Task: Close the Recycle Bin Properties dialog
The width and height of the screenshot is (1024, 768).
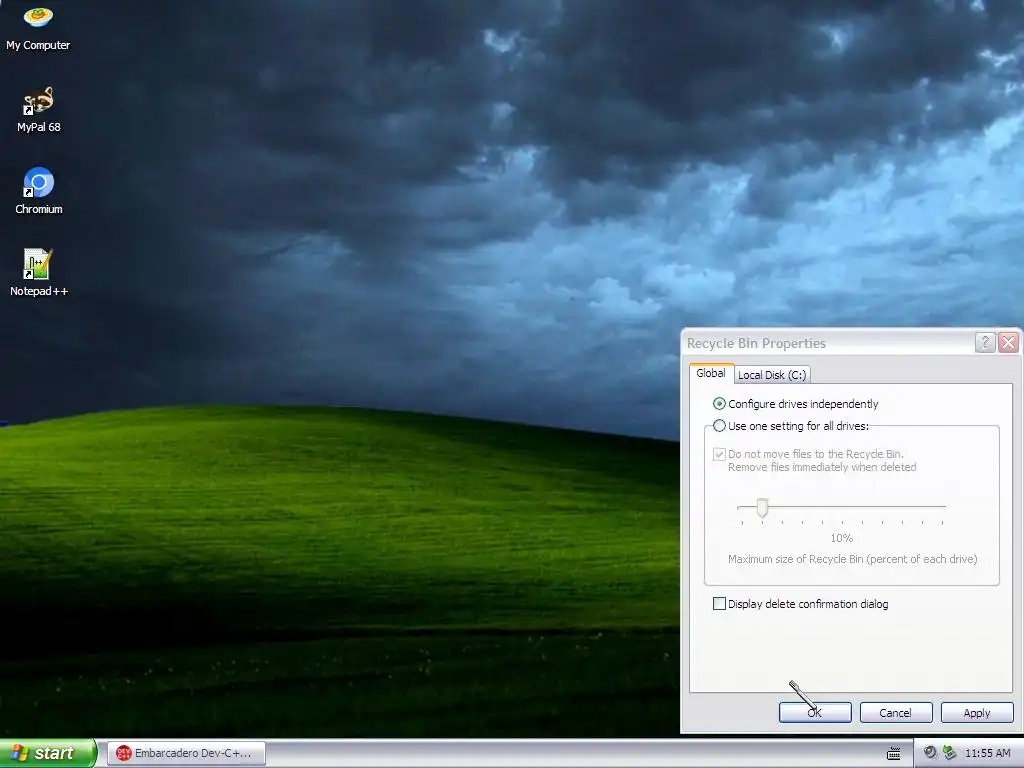Action: click(x=1008, y=342)
